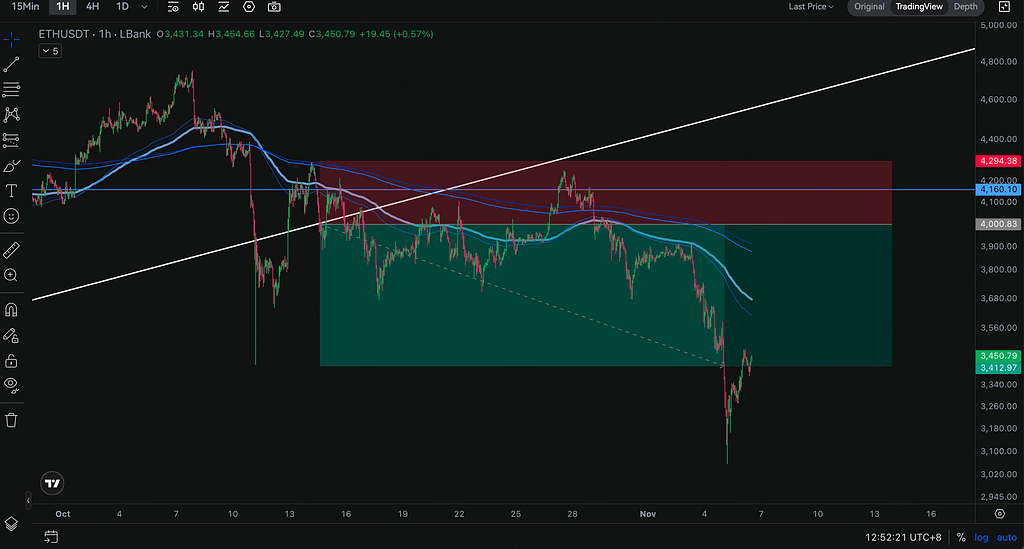Select the red 4,294.38 stop price label
The image size is (1024, 549).
pyautogui.click(x=998, y=161)
